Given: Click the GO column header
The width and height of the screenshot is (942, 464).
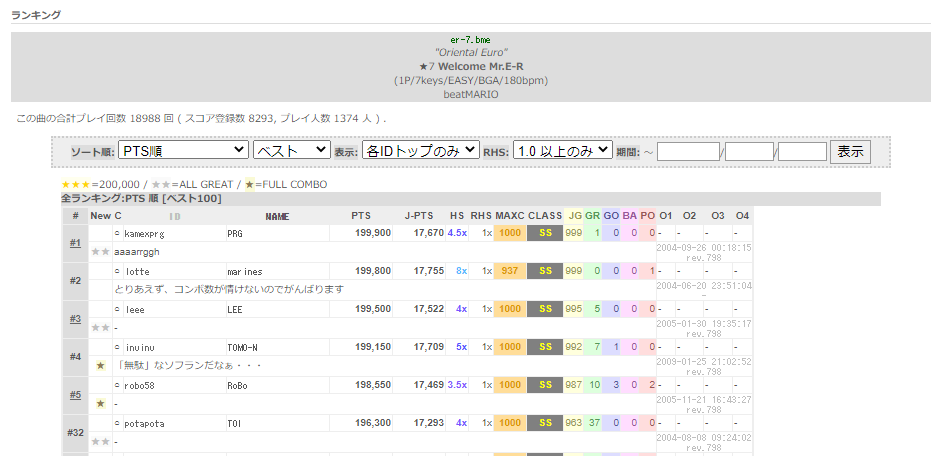Looking at the screenshot, I should tap(611, 216).
